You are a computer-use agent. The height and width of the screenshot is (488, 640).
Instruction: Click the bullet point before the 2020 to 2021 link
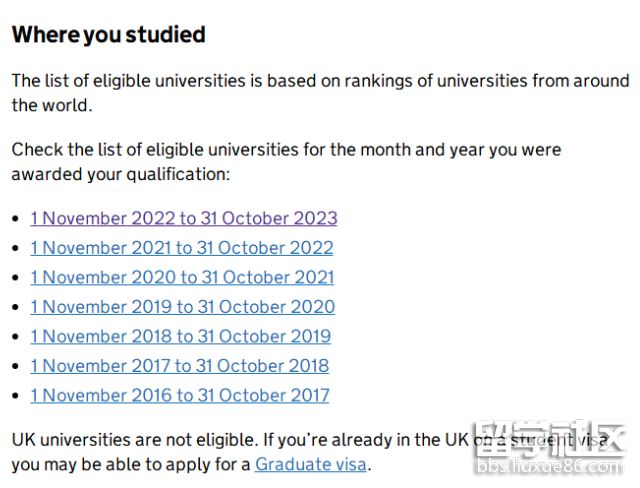pos(16,278)
